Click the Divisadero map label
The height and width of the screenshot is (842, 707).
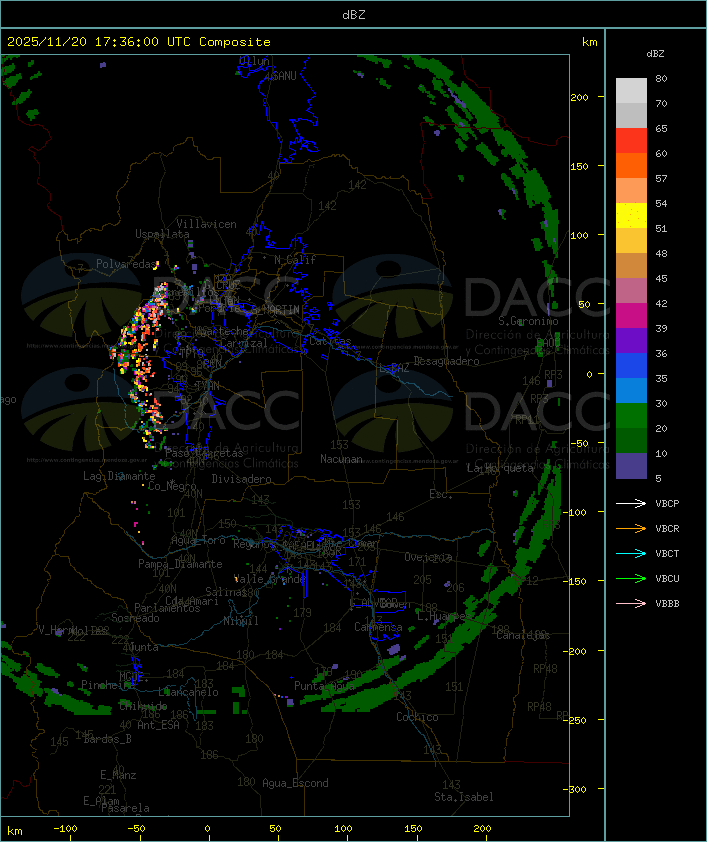point(241,479)
